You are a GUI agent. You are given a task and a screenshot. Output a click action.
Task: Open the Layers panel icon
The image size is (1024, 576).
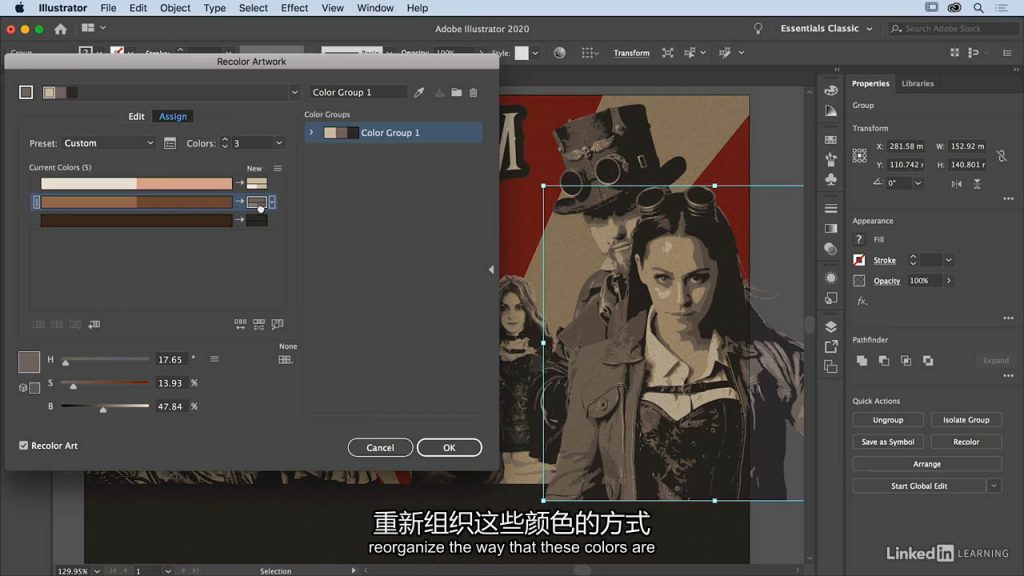831,327
